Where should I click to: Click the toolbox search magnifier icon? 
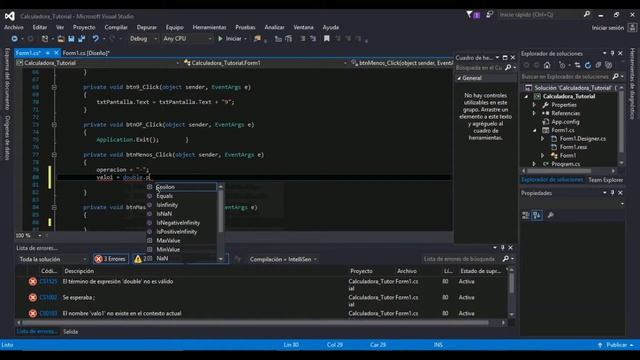[508, 67]
